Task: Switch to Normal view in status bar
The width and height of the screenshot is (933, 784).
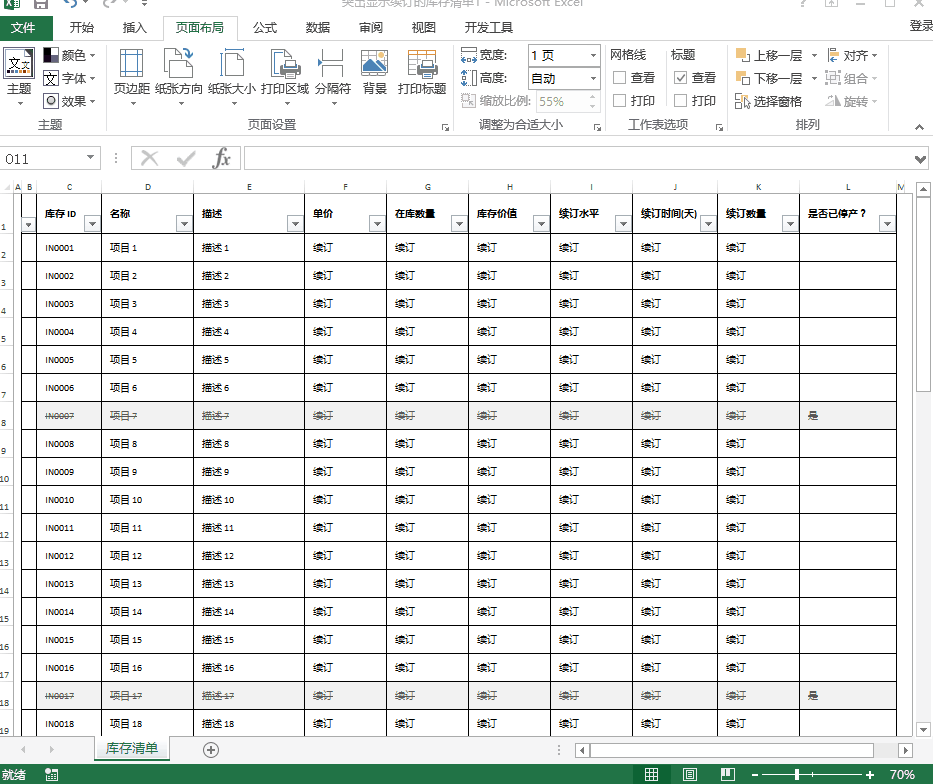Action: pyautogui.click(x=652, y=774)
